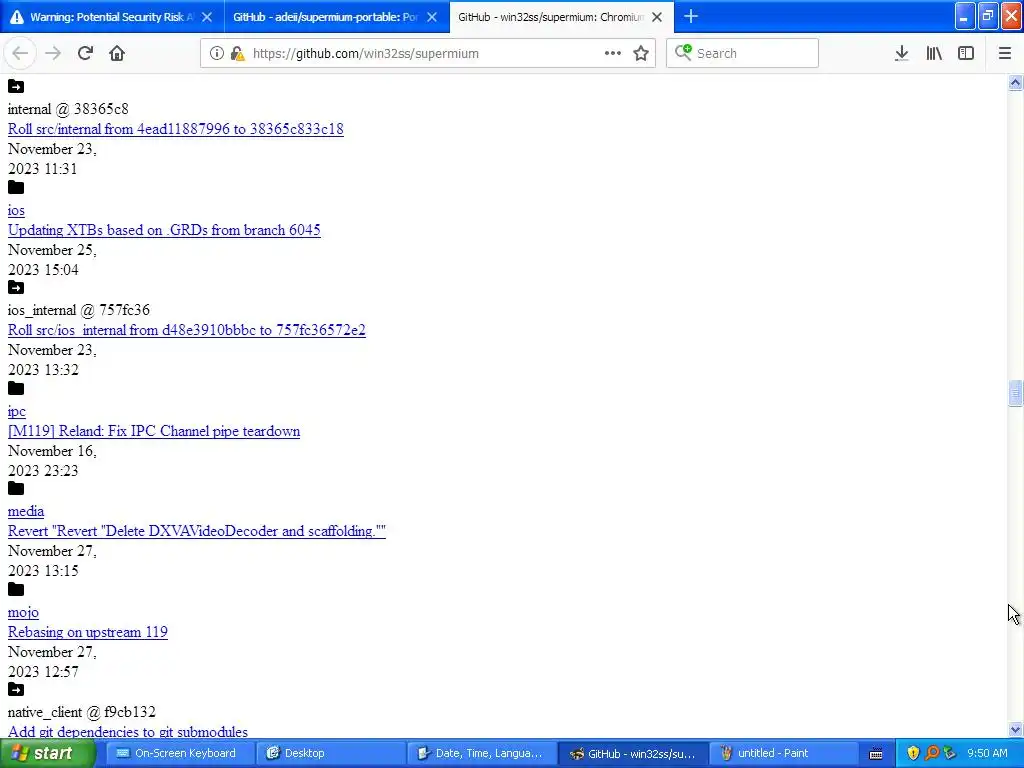Go to the browser home page
This screenshot has width=1024, height=768.
[x=117, y=54]
